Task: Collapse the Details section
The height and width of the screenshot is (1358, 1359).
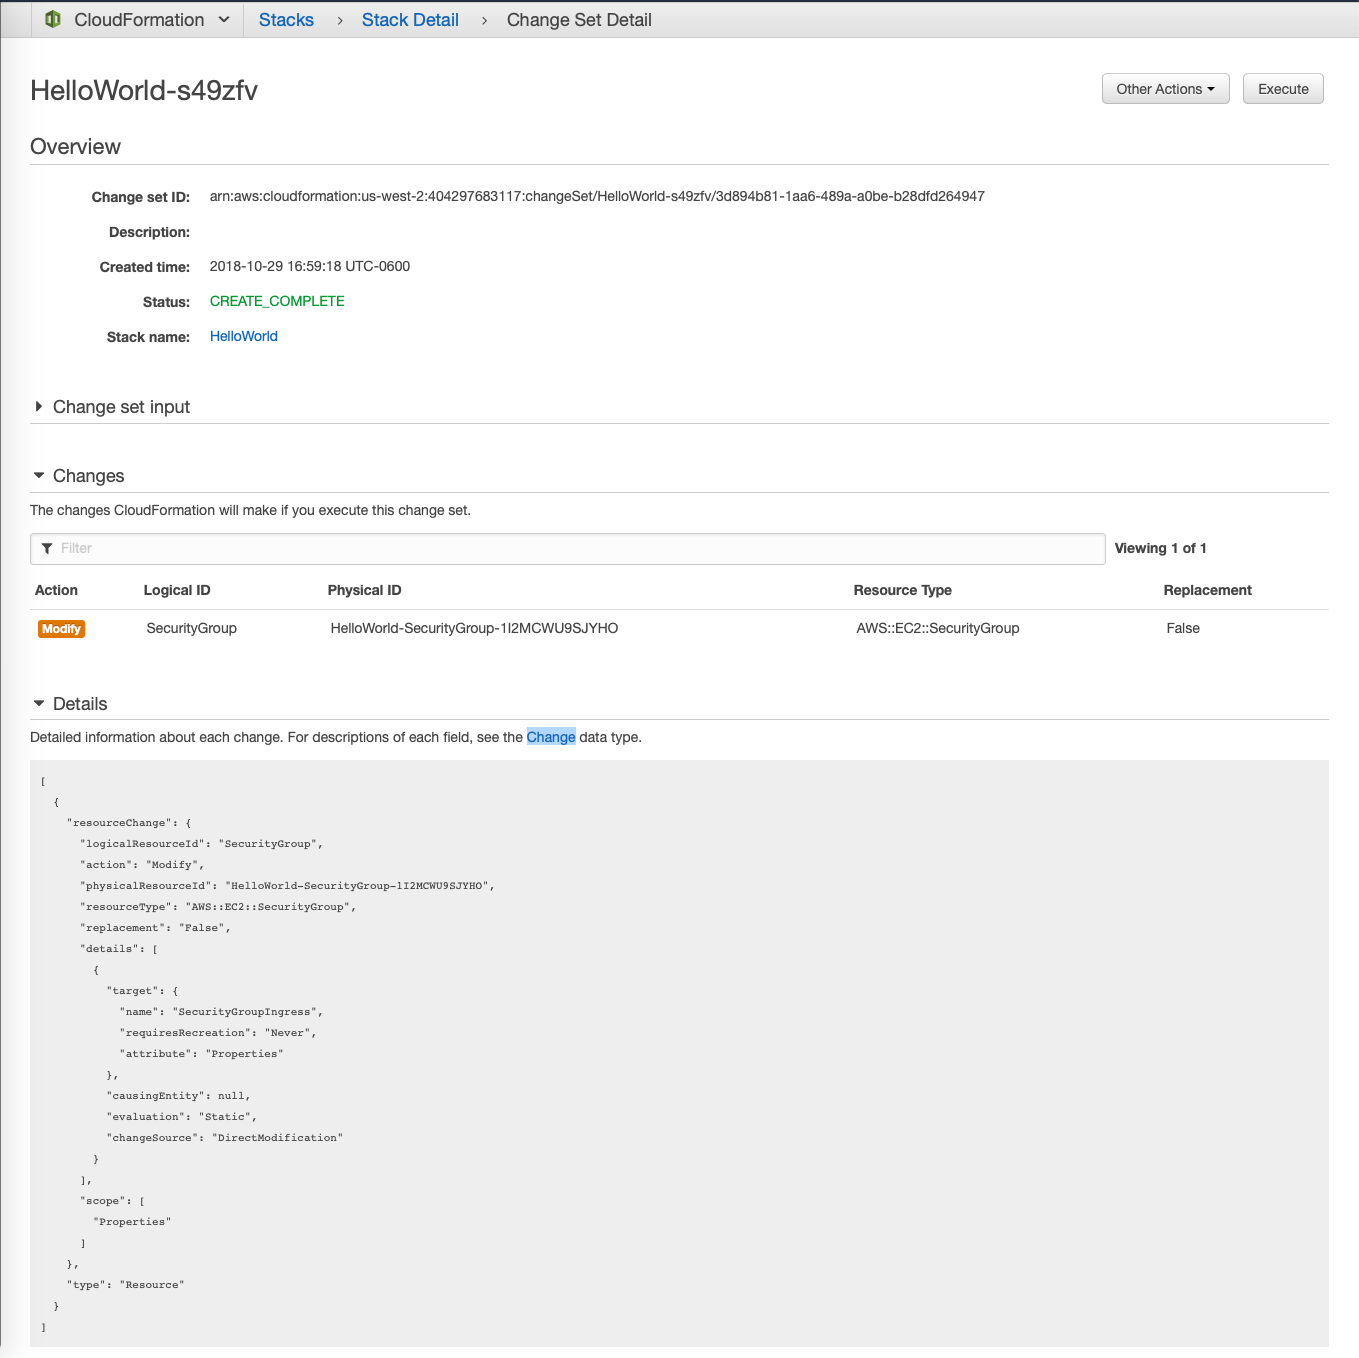Action: tap(70, 704)
